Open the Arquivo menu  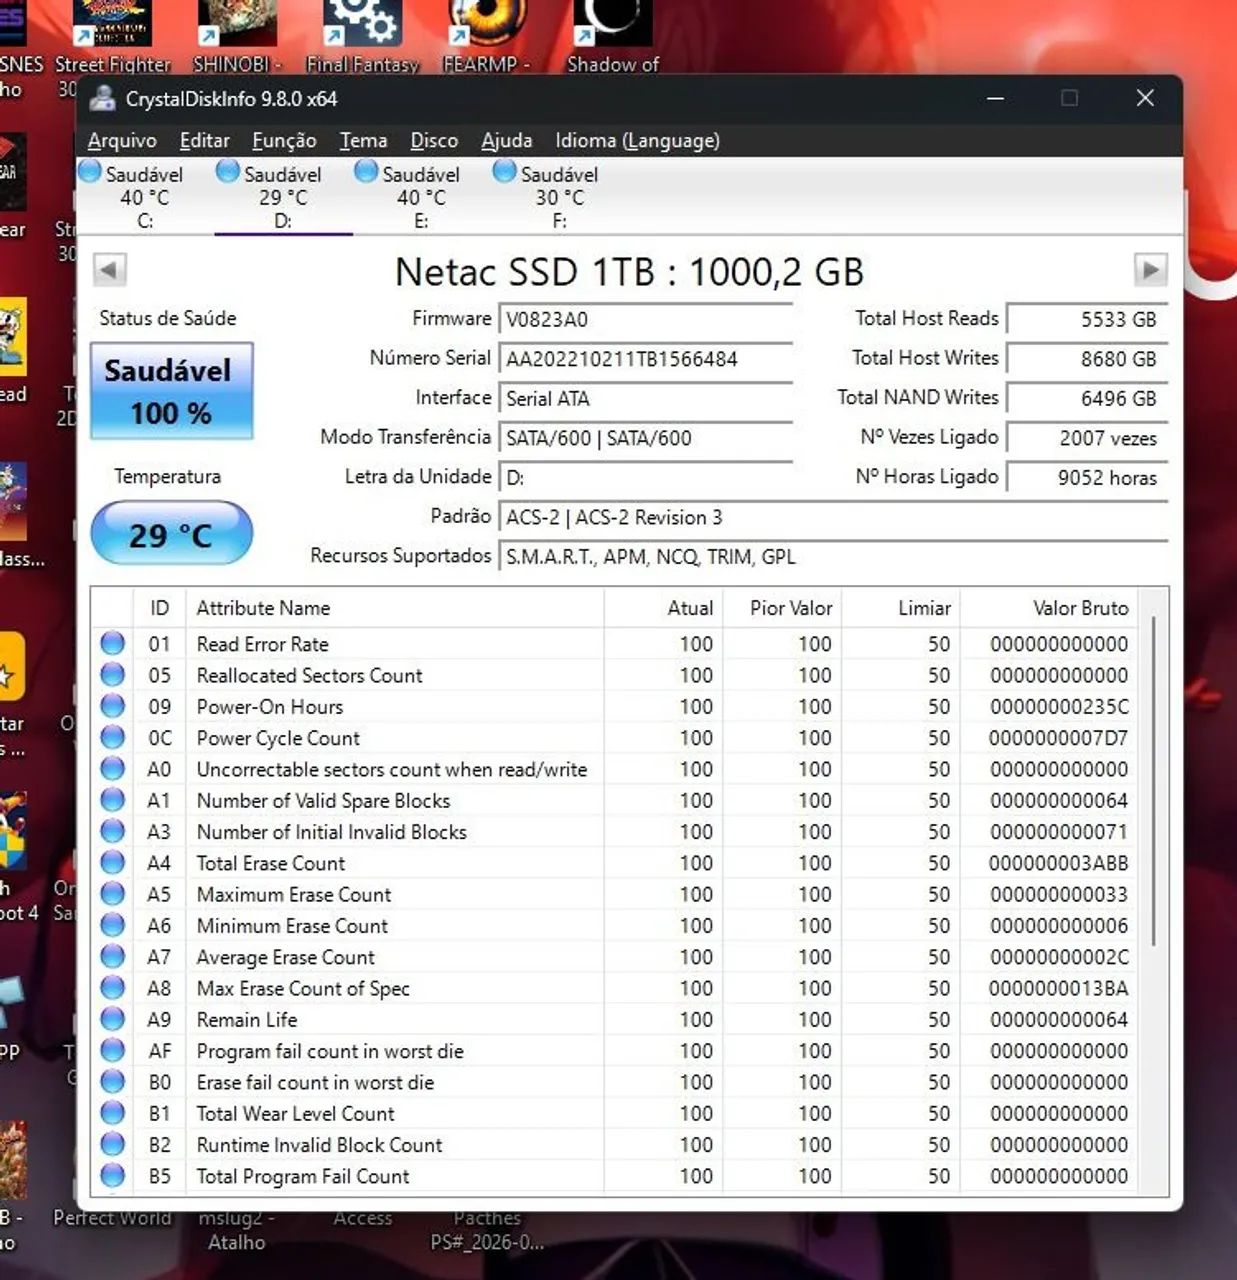[122, 141]
